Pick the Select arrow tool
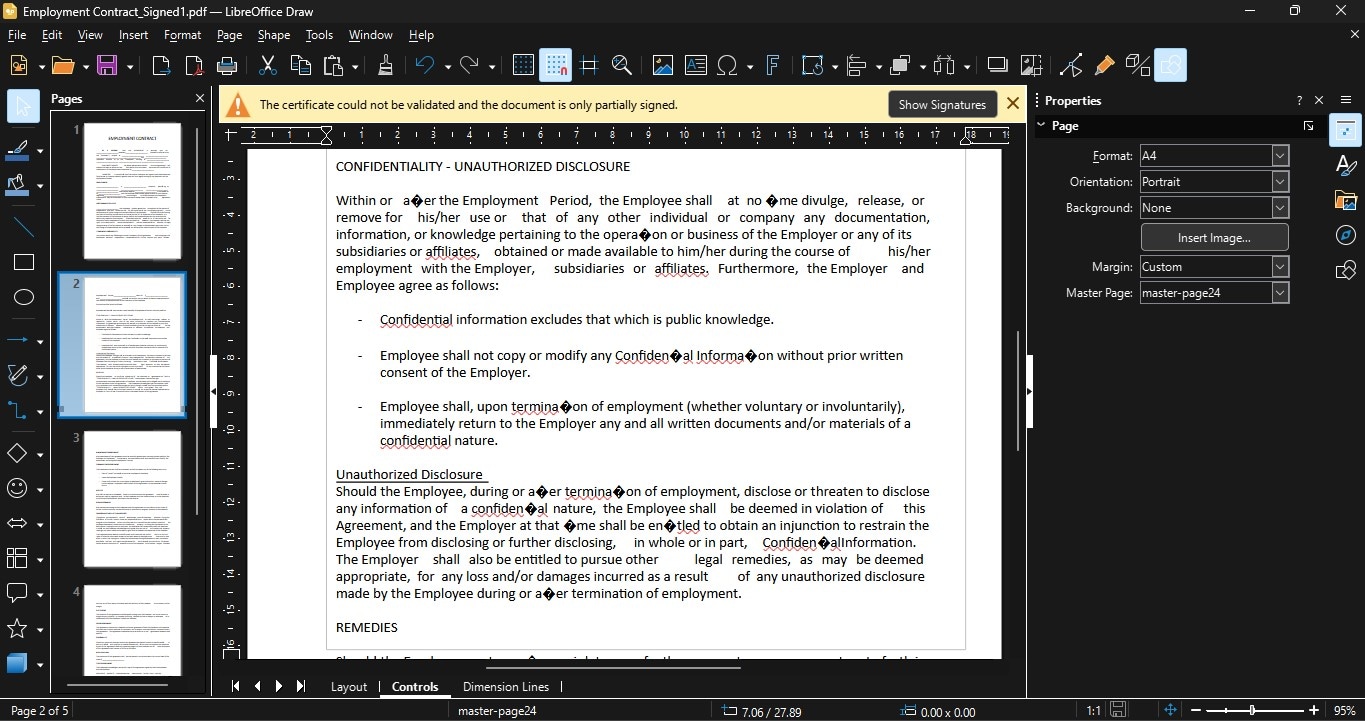 pyautogui.click(x=24, y=106)
